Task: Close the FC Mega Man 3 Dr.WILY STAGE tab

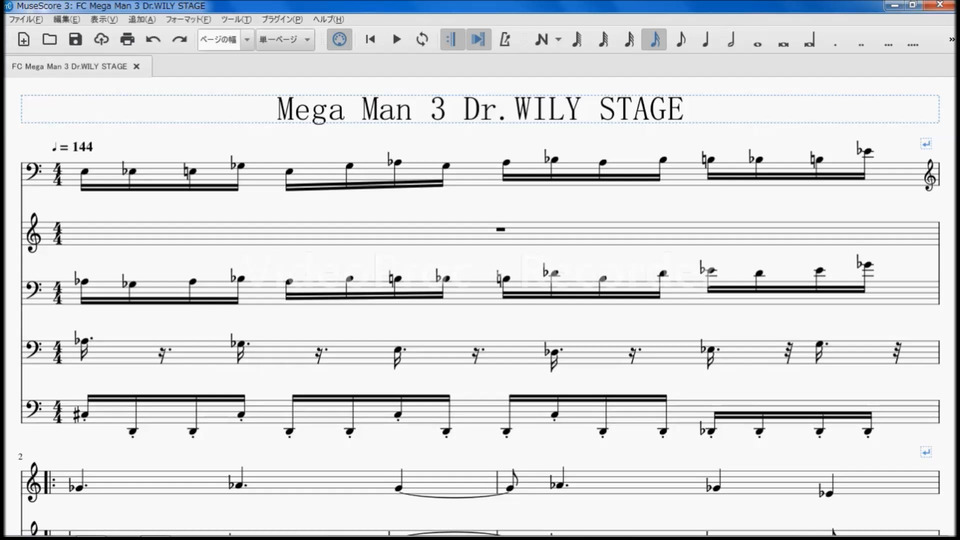Action: point(137,66)
